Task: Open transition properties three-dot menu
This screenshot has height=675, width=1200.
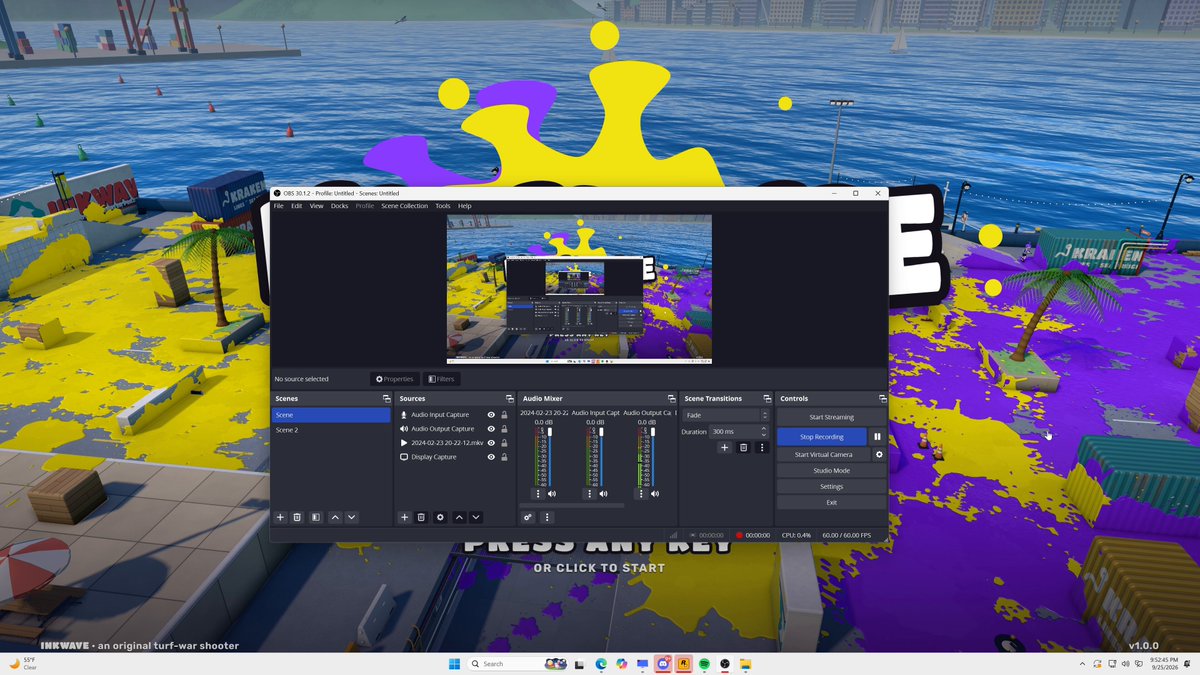Action: [x=762, y=447]
